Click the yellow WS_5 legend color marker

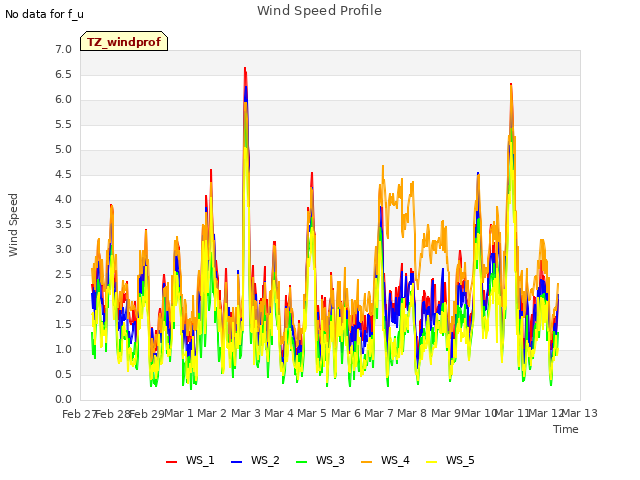[431, 462]
